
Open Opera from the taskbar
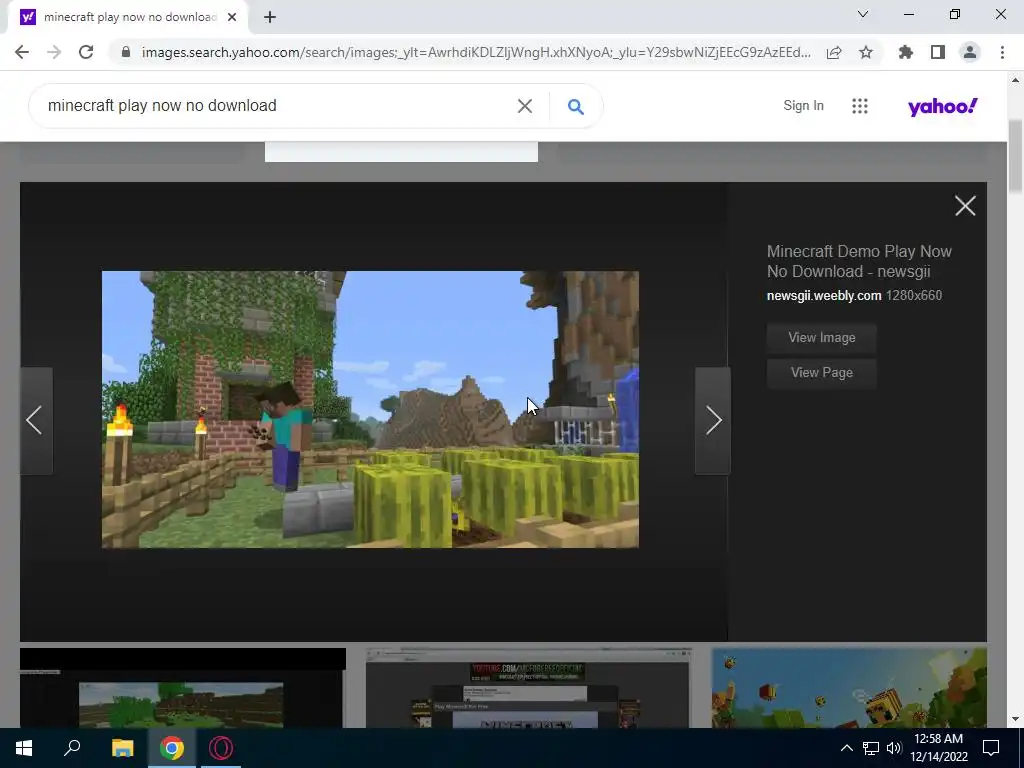pyautogui.click(x=221, y=748)
